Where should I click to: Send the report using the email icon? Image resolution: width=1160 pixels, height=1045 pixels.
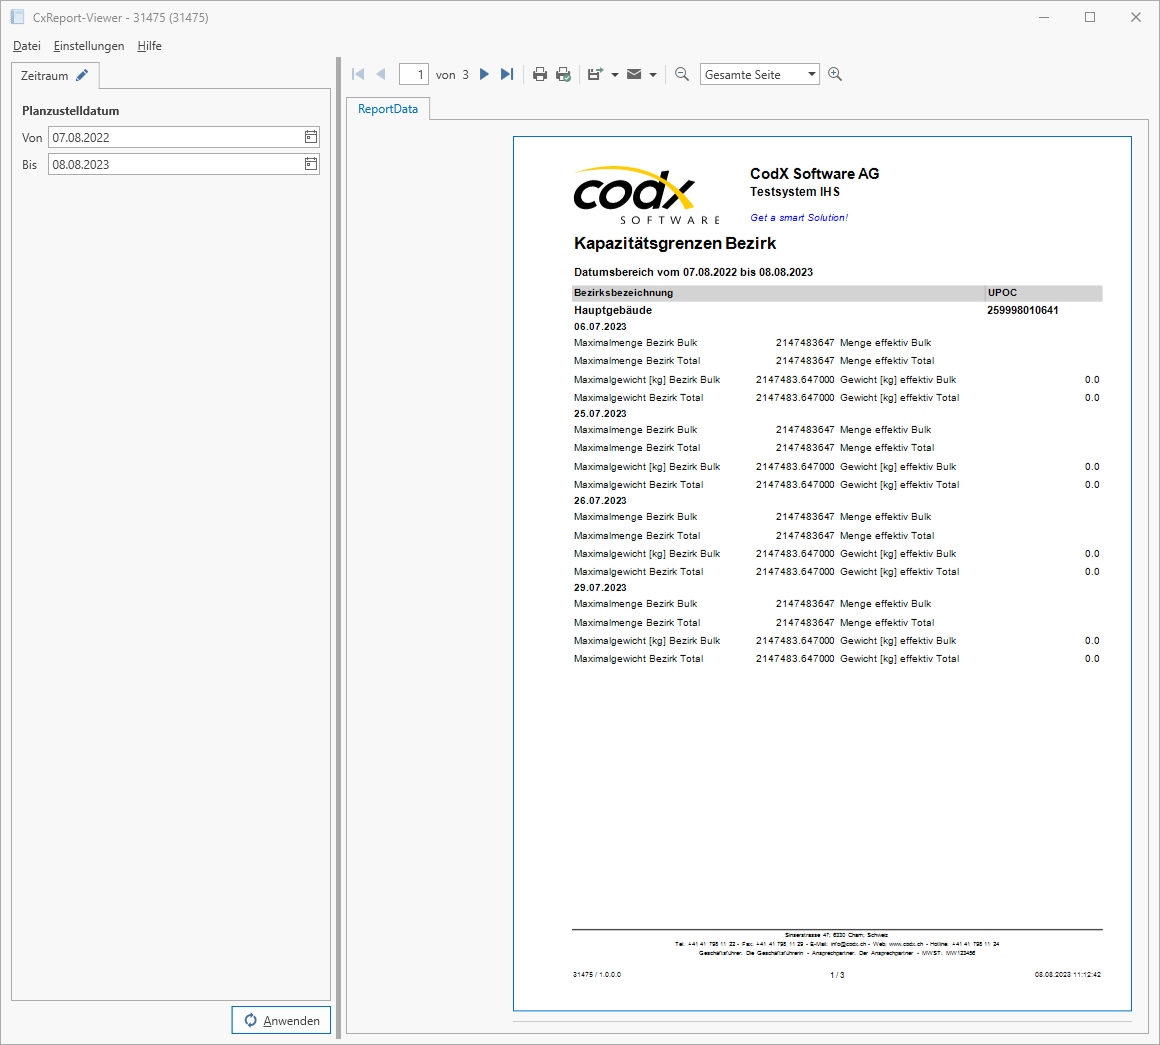[634, 73]
